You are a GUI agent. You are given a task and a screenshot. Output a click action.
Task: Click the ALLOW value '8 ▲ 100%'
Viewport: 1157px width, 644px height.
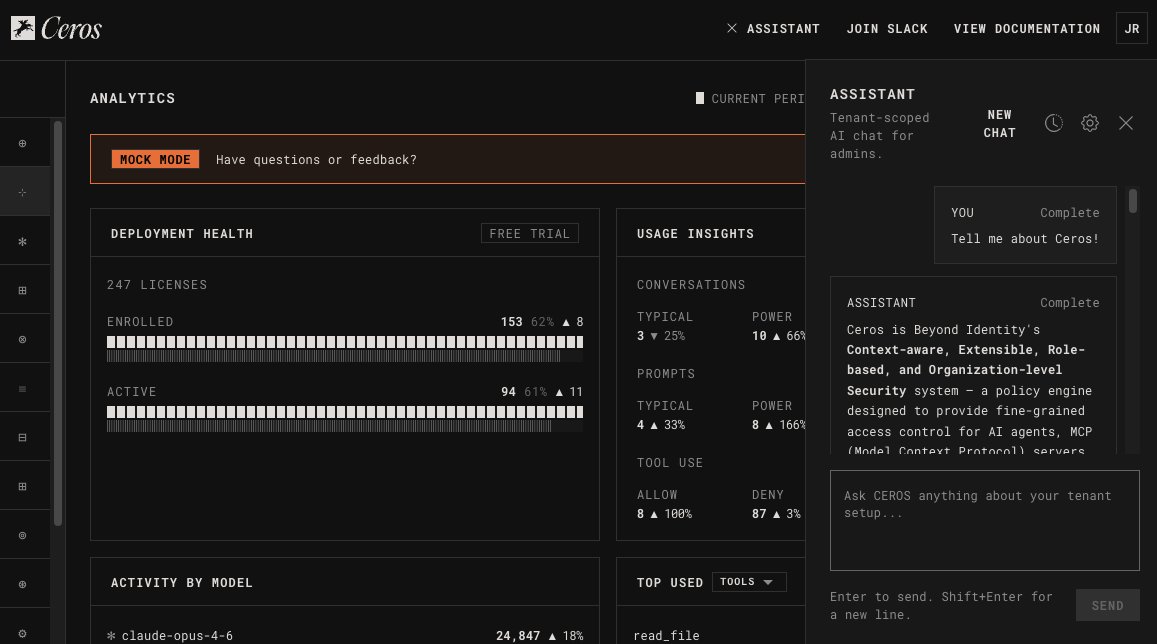[x=665, y=514]
